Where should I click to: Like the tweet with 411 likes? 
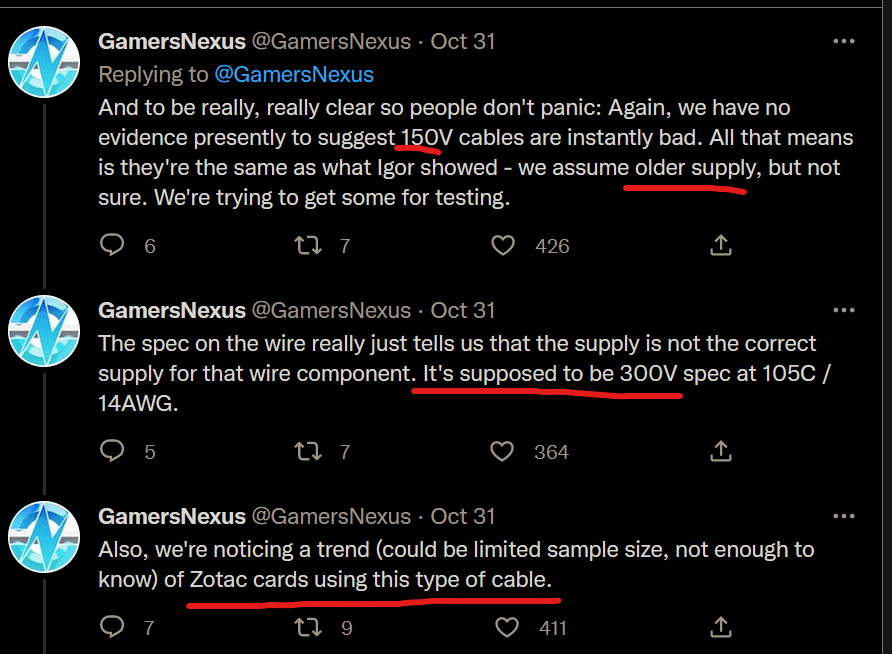click(x=507, y=628)
